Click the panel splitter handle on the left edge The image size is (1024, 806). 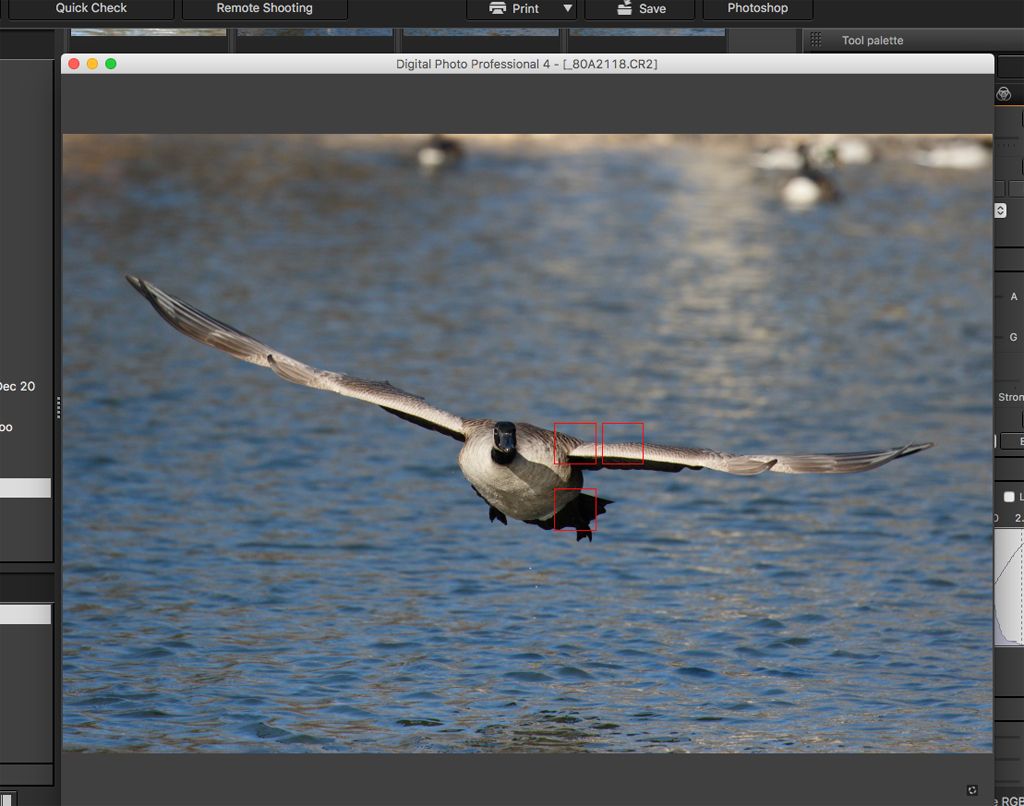pyautogui.click(x=58, y=407)
